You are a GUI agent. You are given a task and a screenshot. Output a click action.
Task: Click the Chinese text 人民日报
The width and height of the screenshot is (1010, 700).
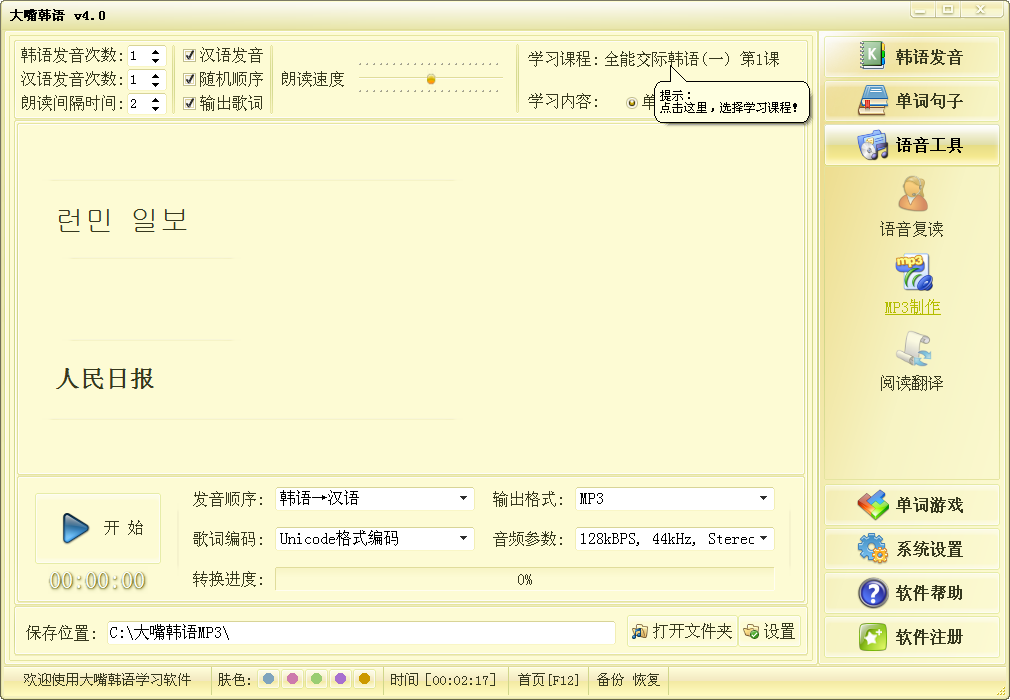[x=105, y=379]
